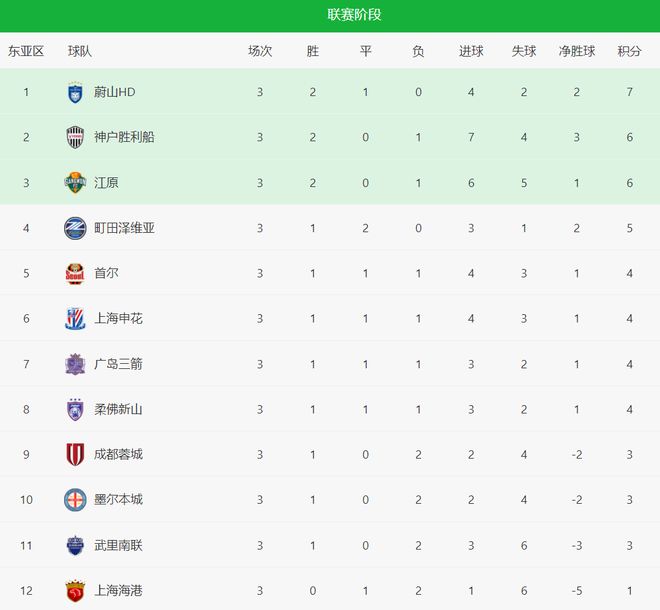
Task: Click the 町田泽维亚 team logo
Action: coord(75,228)
